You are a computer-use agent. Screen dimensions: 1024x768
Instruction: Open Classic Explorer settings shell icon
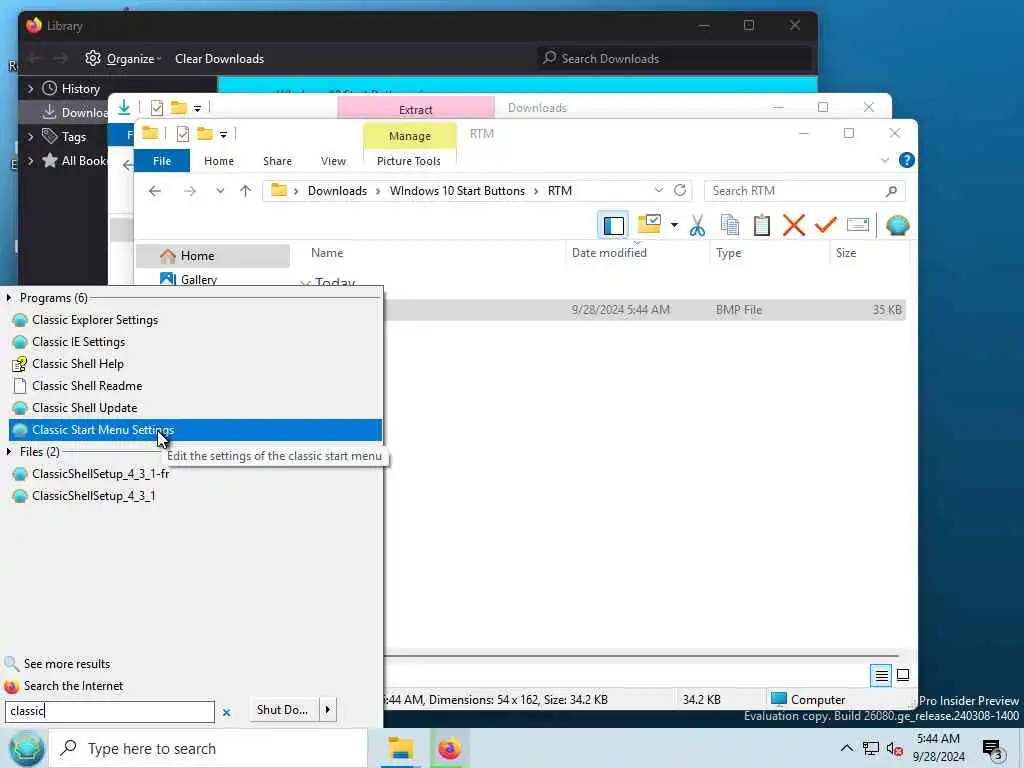[x=898, y=225]
